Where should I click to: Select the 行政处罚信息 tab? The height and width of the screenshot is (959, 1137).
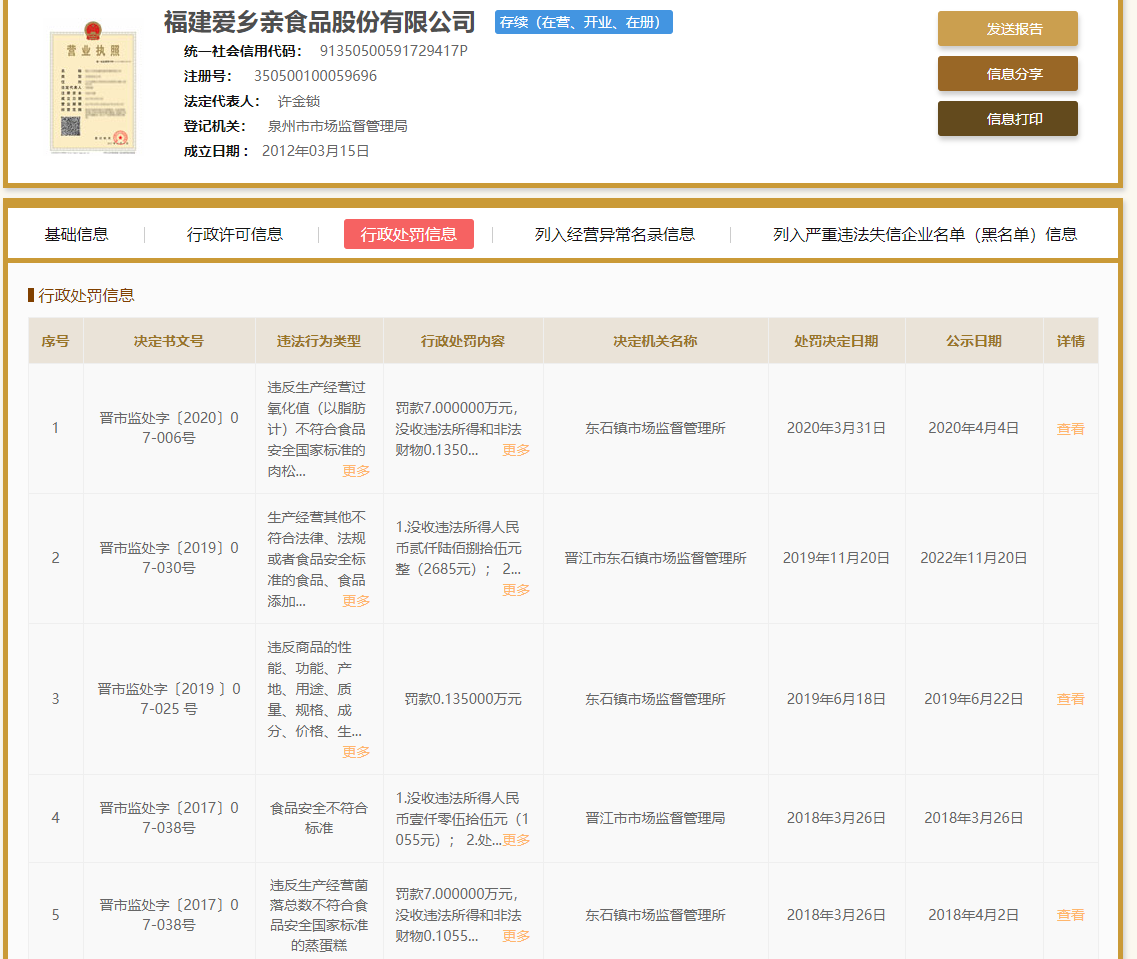(408, 234)
